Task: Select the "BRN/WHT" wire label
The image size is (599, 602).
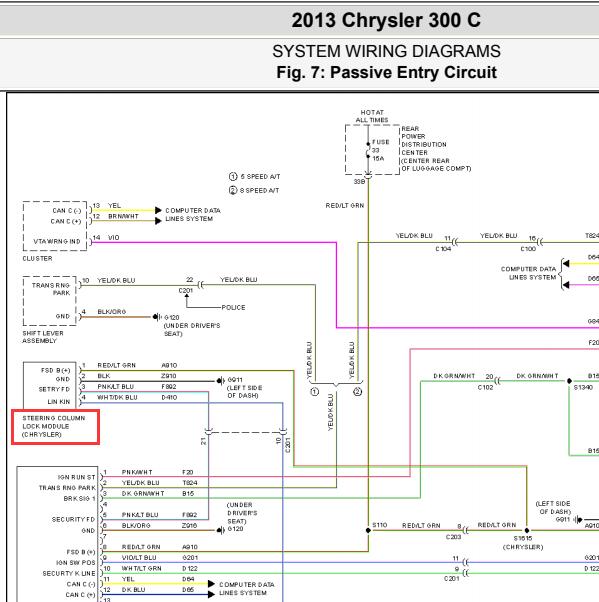Action: click(123, 217)
